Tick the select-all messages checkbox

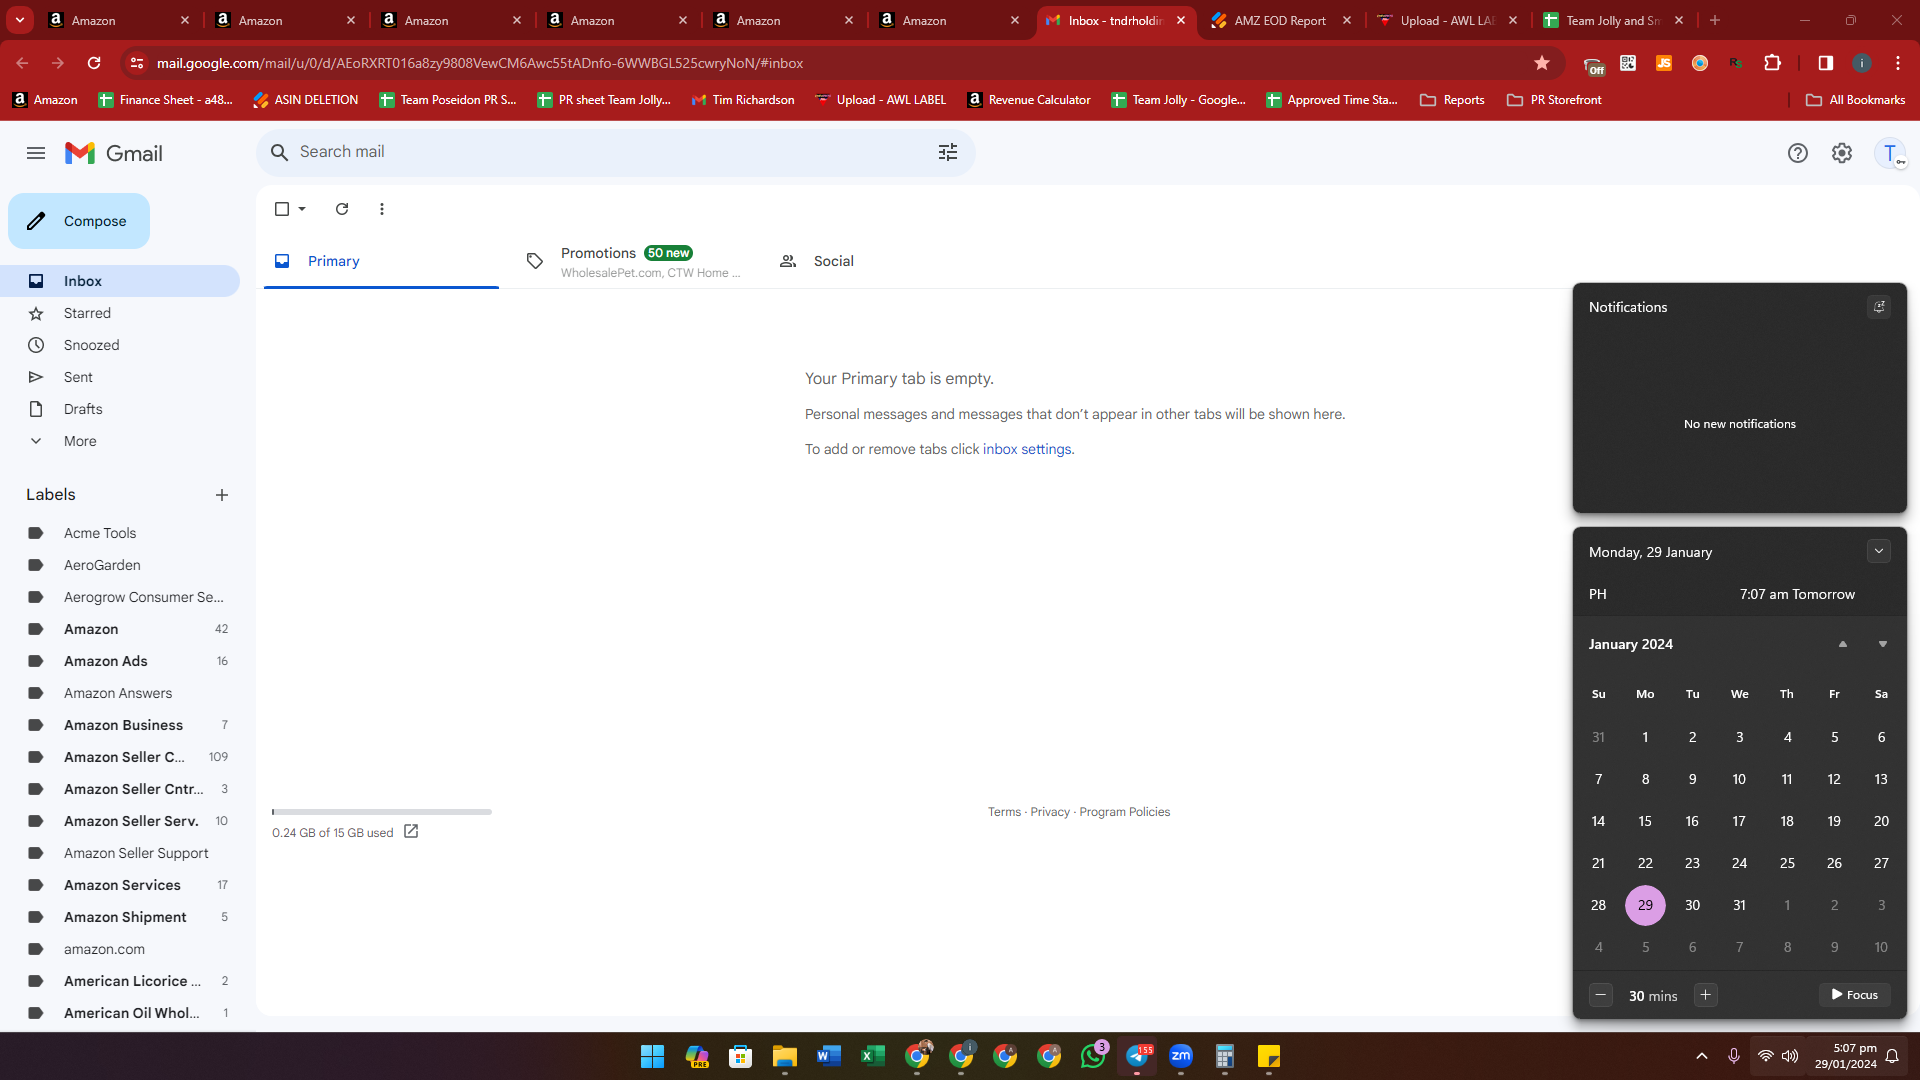coord(282,209)
